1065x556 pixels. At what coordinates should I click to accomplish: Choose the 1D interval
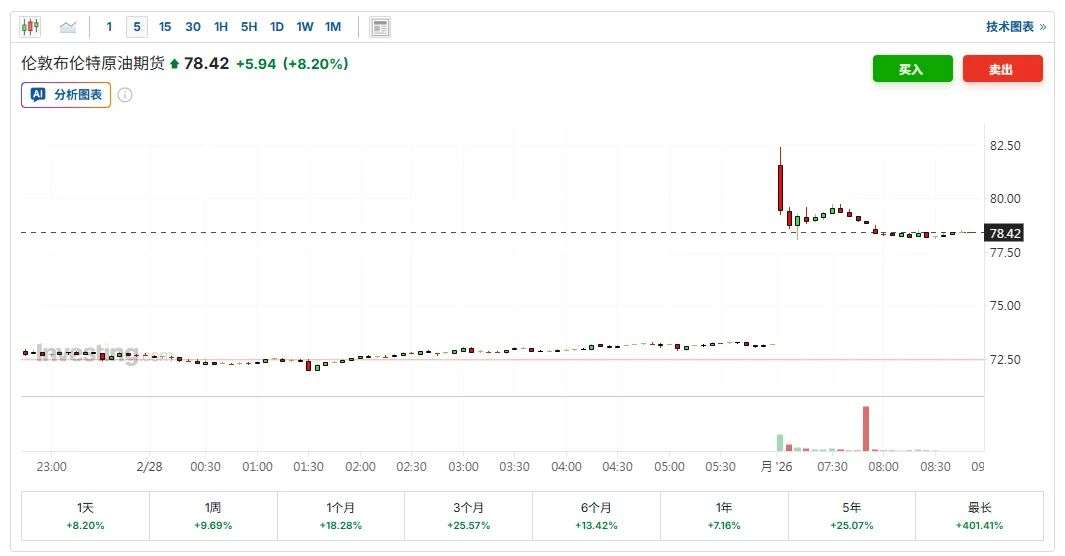(x=277, y=27)
